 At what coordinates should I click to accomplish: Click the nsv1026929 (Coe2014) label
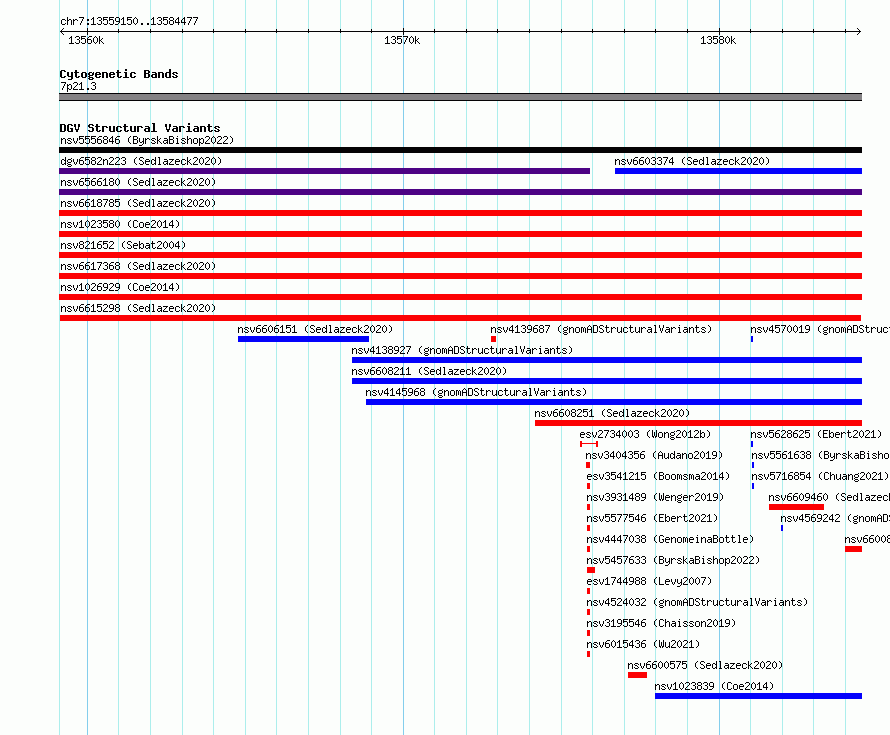click(x=120, y=287)
